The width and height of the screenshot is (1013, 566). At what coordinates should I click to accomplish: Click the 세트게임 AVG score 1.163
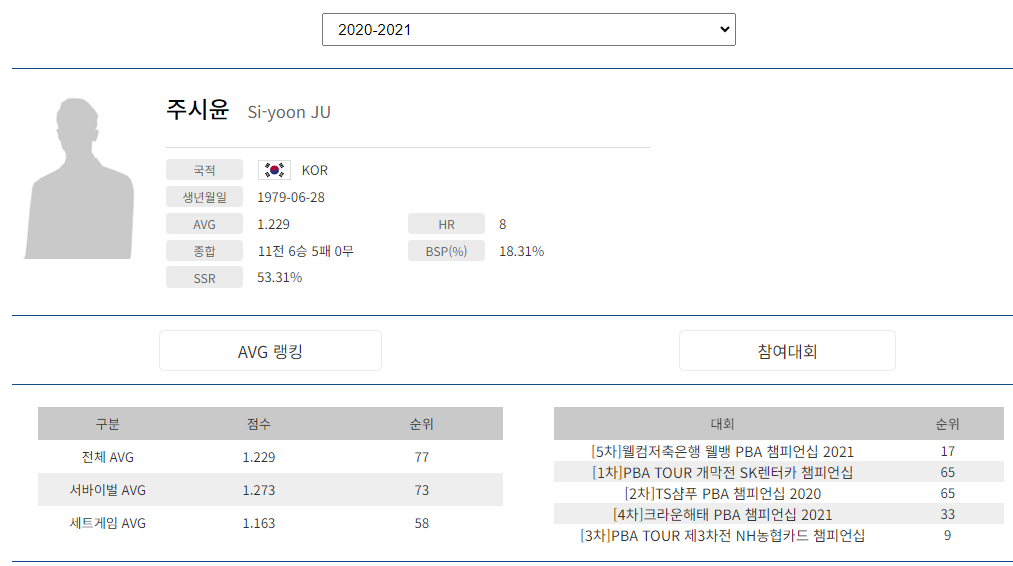(x=259, y=523)
